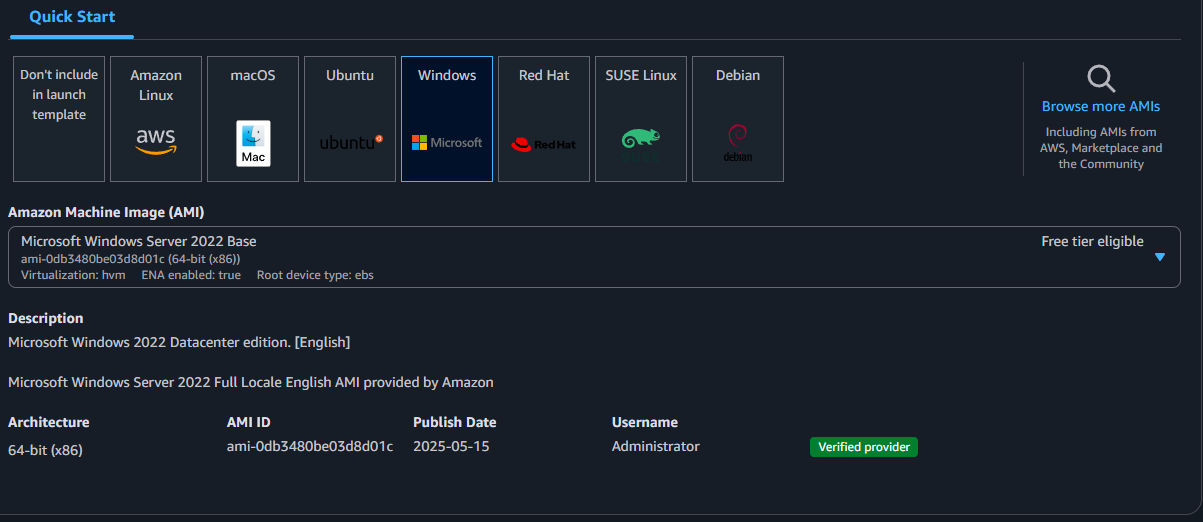Click the Free tier eligible label
The image size is (1203, 522).
[1092, 241]
